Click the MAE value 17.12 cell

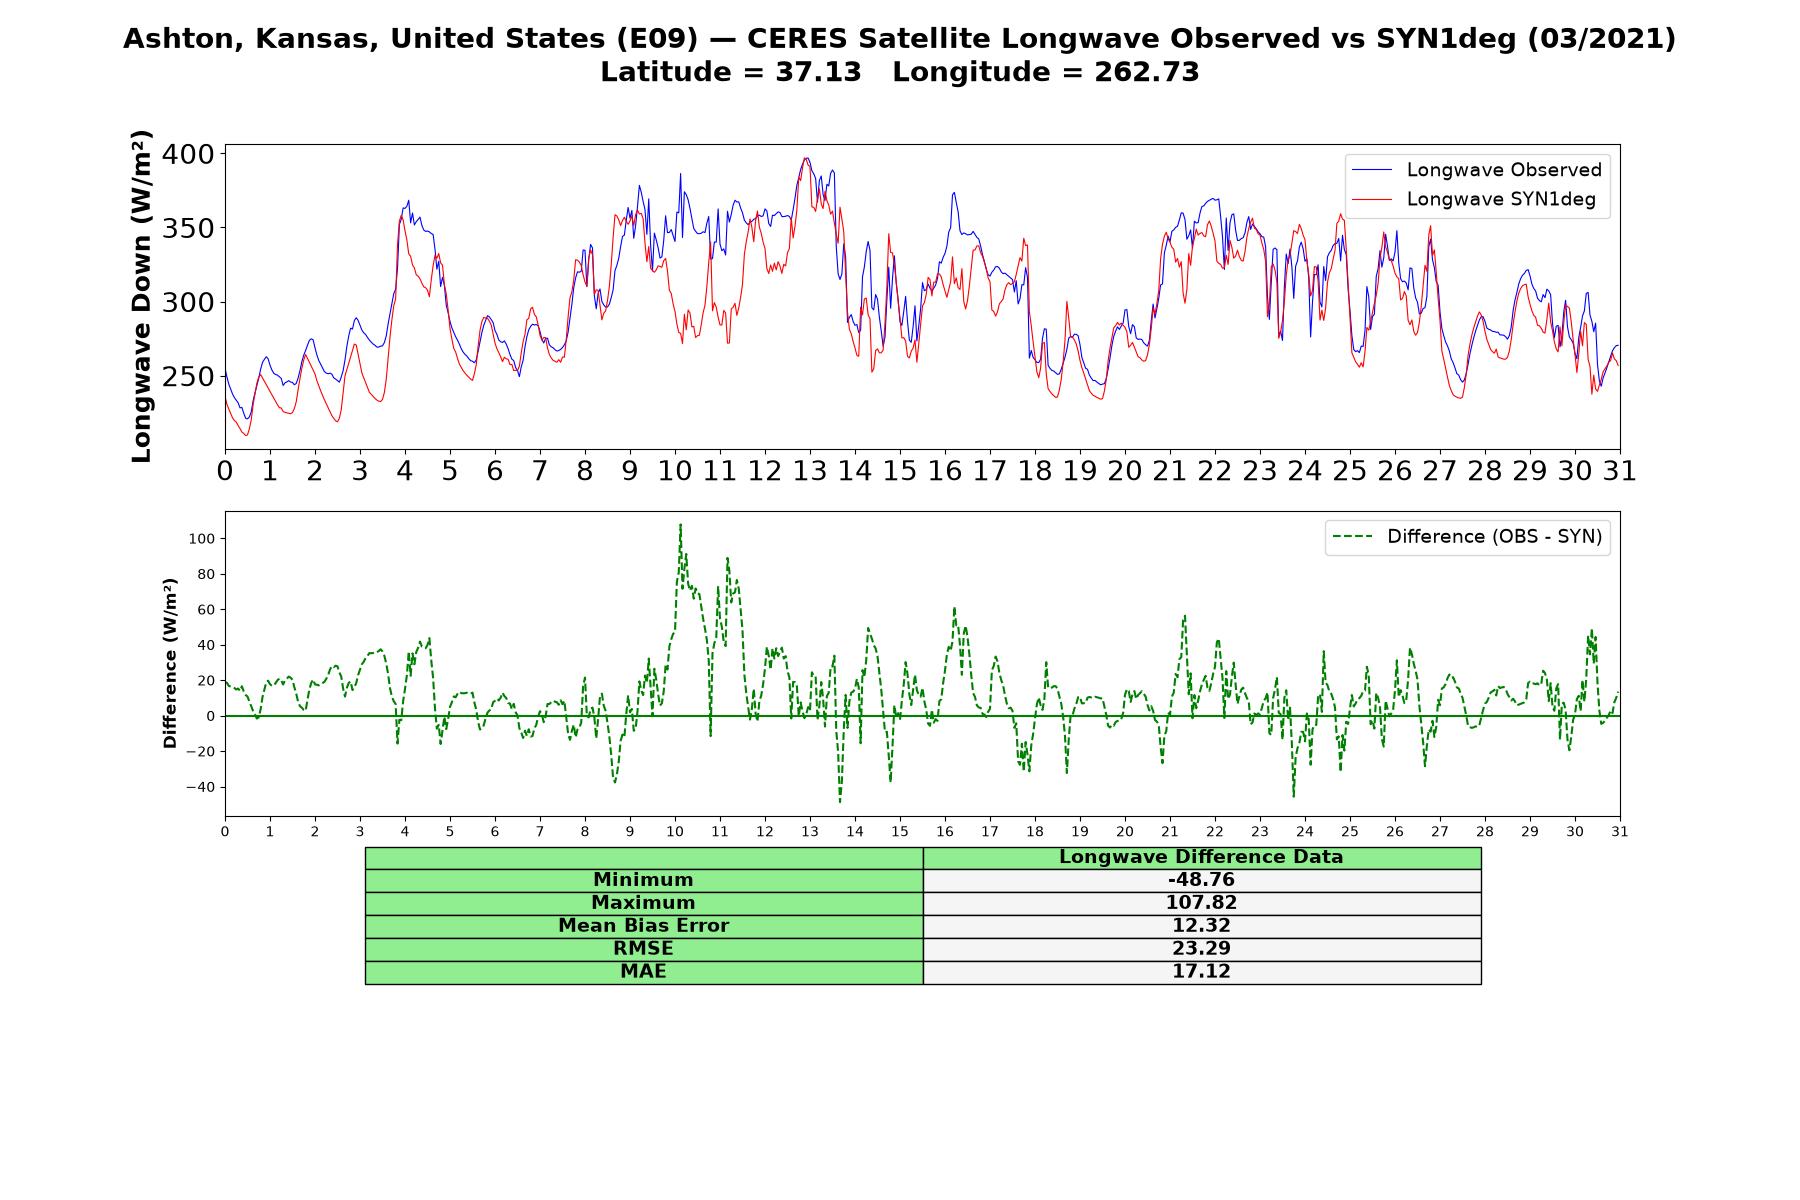[1201, 972]
